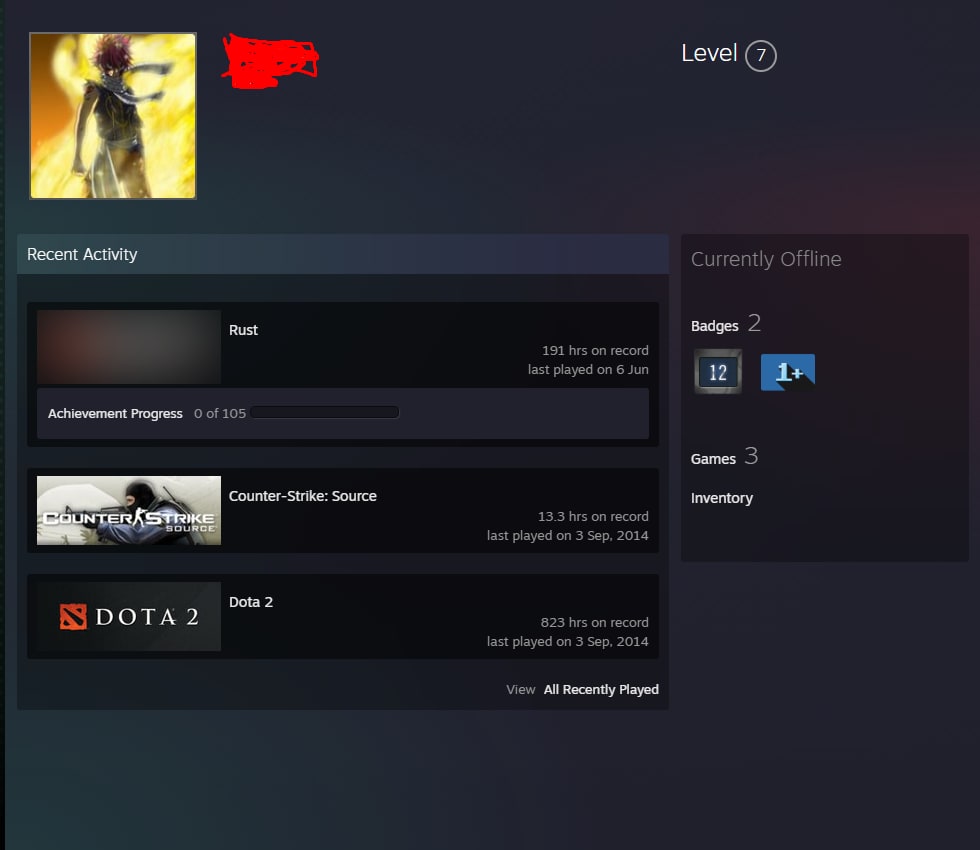Open the Rust game title link

243,330
